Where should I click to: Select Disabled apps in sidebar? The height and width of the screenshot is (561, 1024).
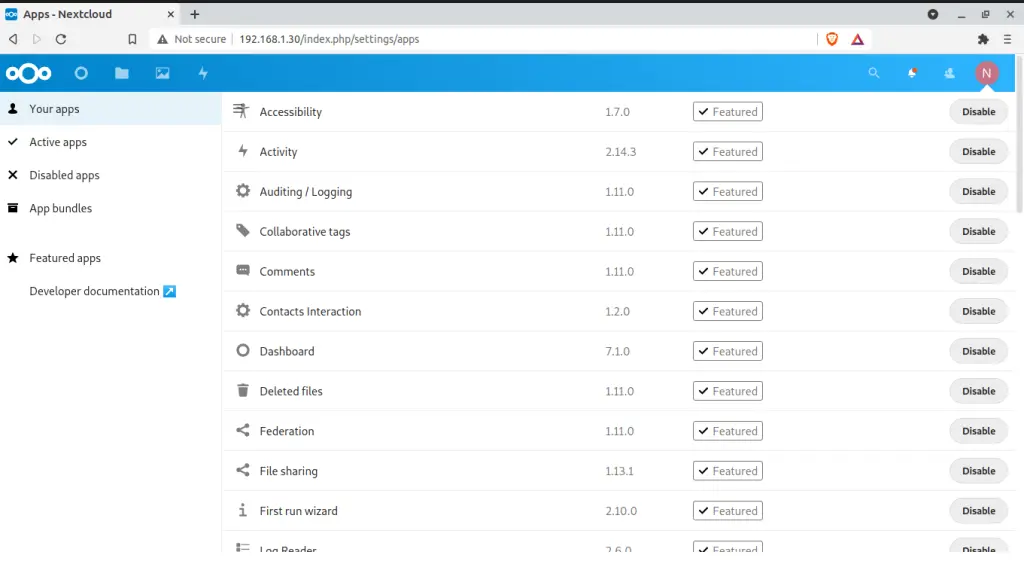[x=110, y=175]
